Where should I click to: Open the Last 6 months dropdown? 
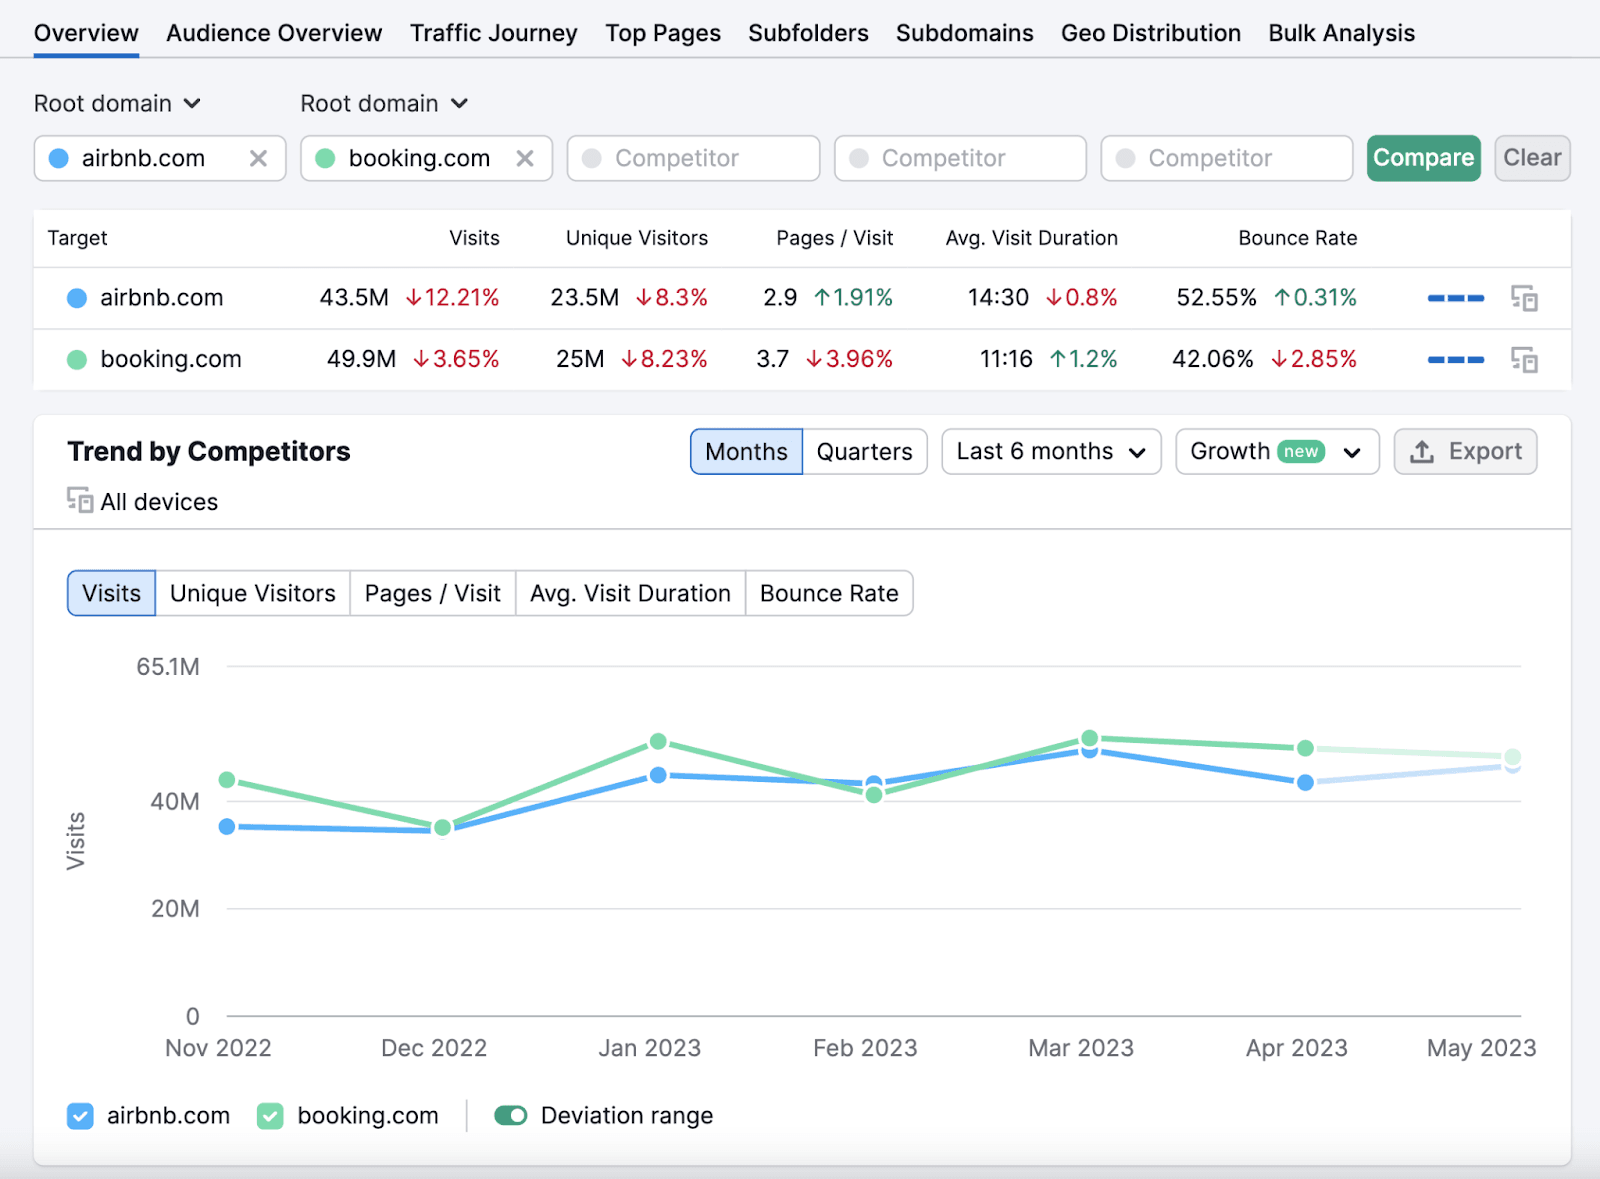click(1050, 451)
